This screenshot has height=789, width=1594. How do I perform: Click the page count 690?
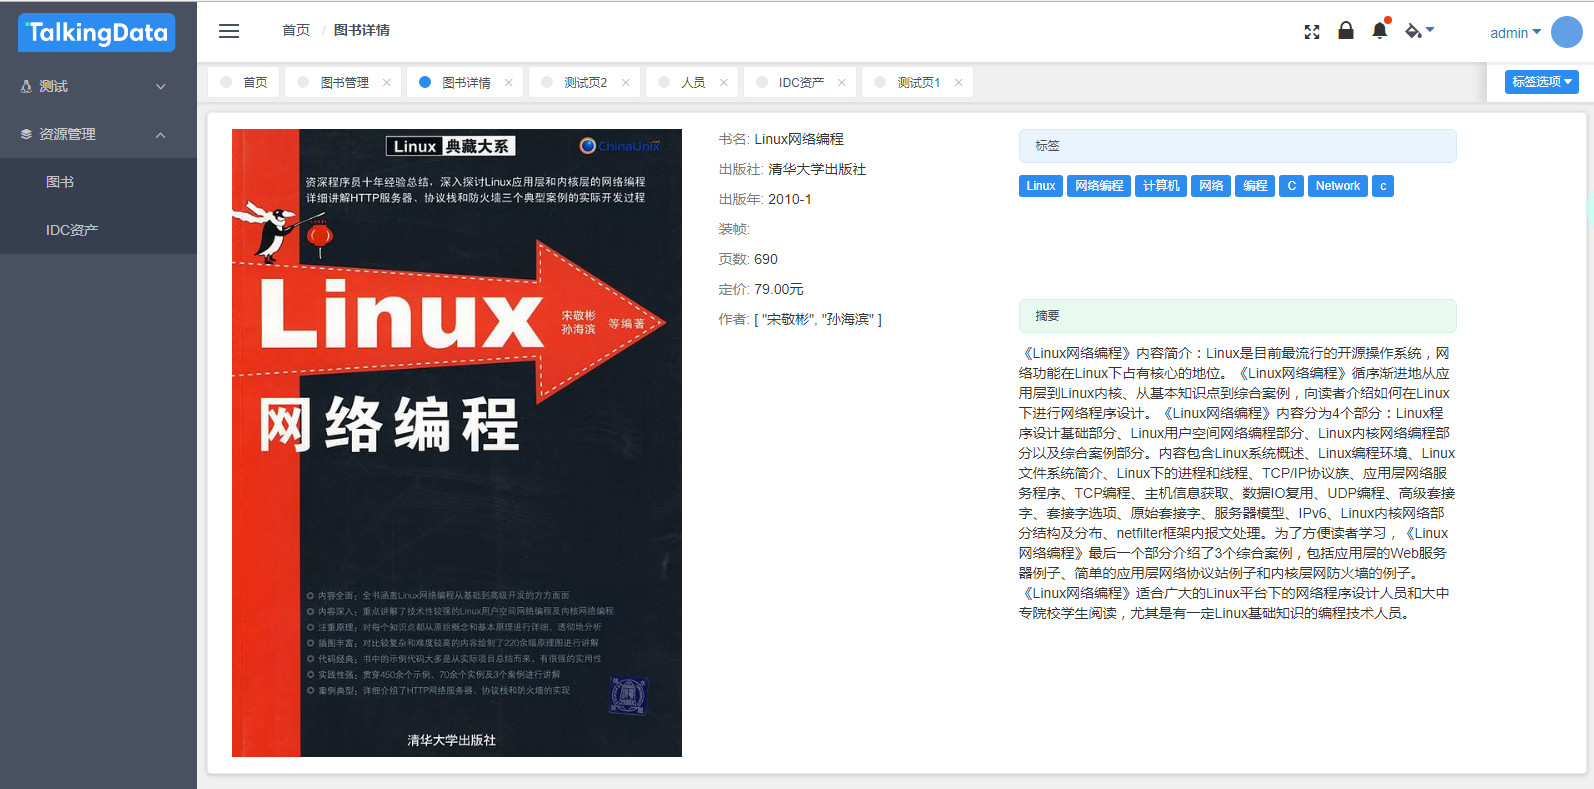766,259
